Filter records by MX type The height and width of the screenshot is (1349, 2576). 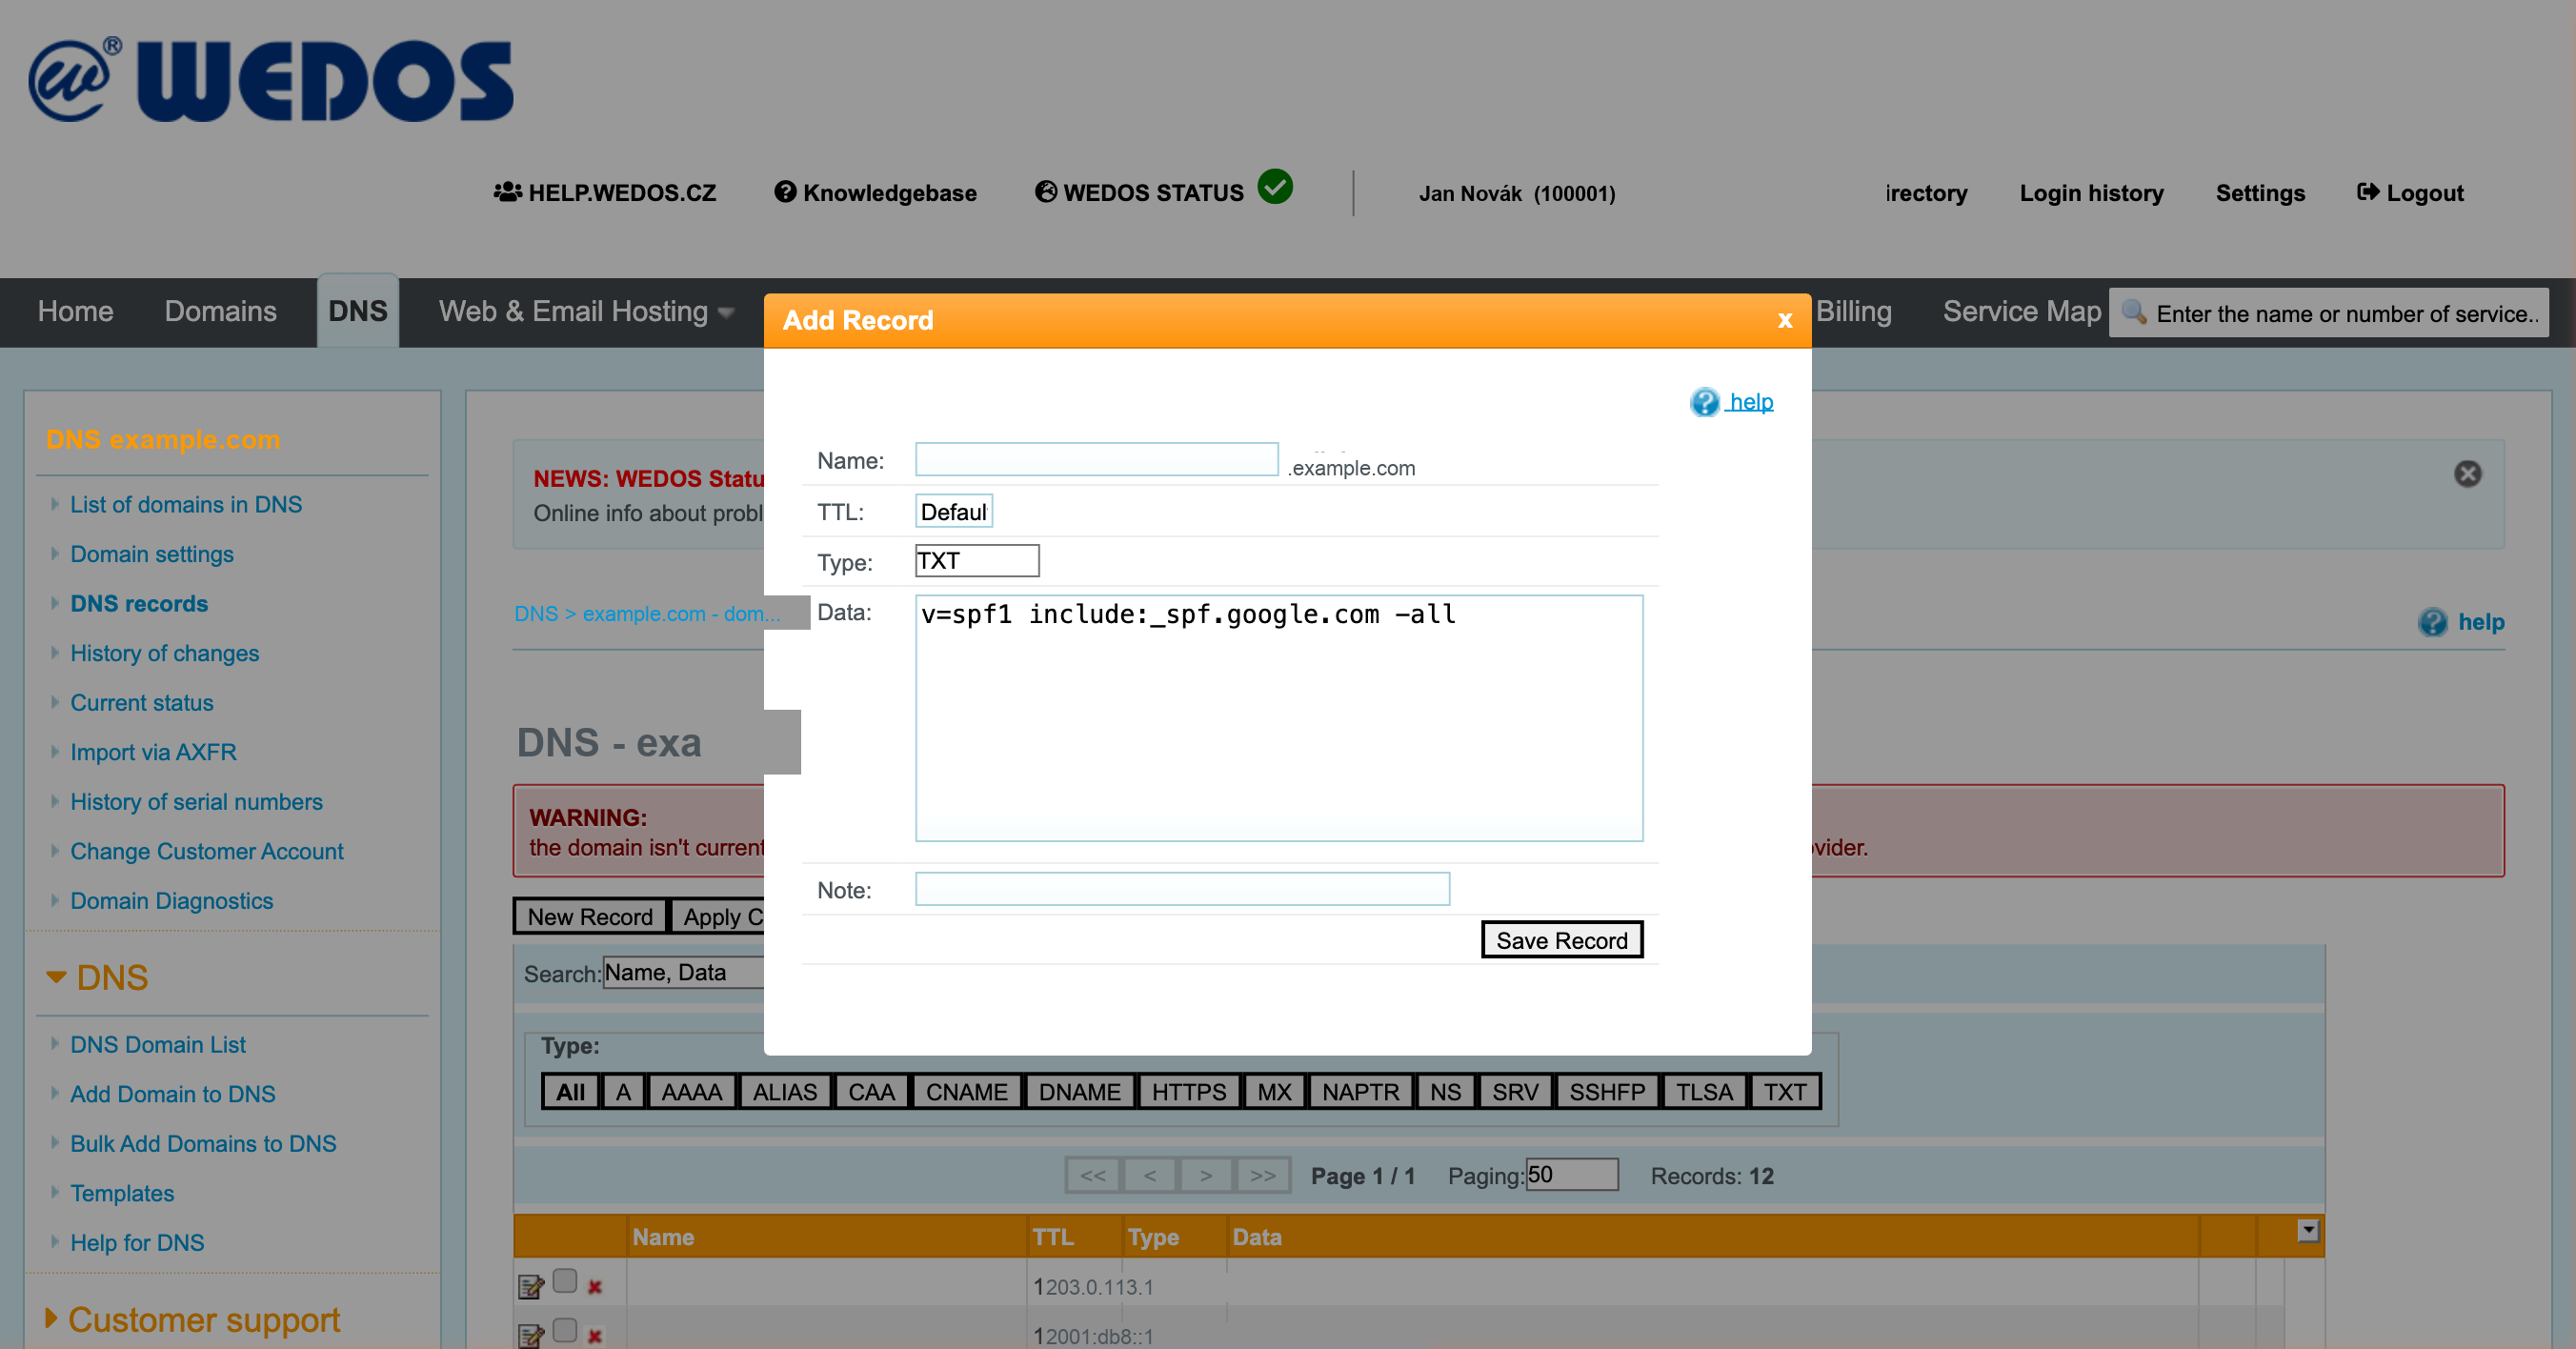pos(1273,1091)
